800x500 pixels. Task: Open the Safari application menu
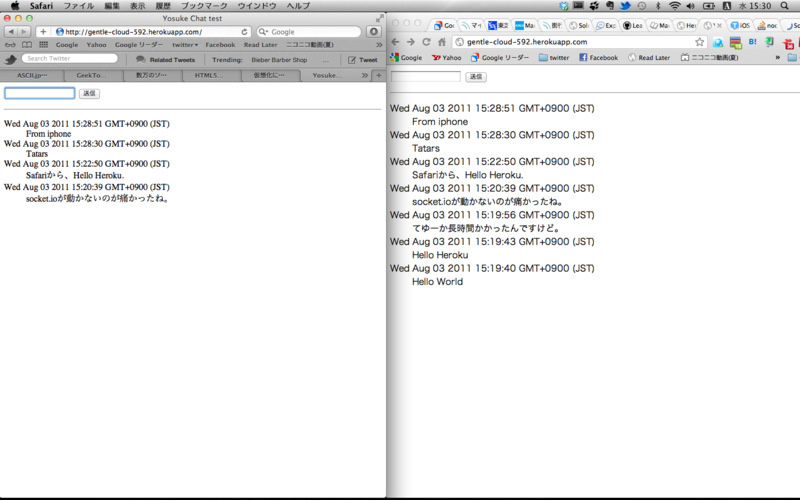click(x=41, y=6)
